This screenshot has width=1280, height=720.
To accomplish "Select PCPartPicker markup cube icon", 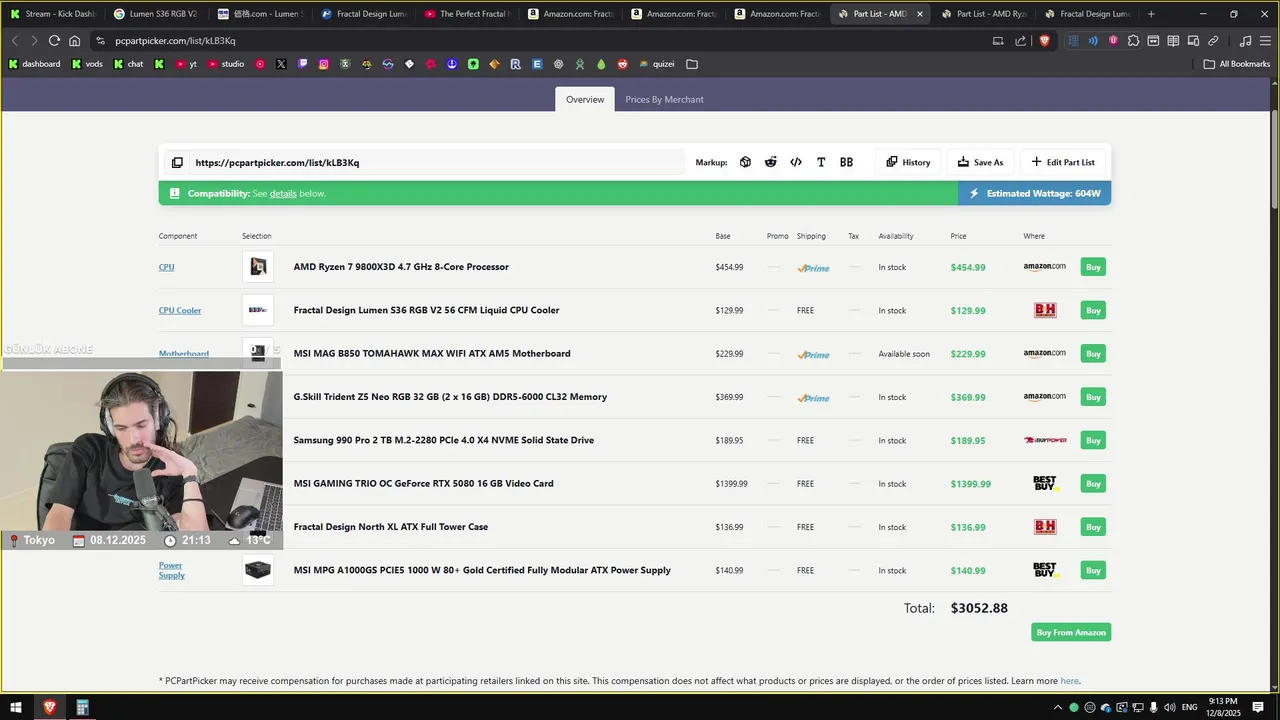I will point(745,162).
